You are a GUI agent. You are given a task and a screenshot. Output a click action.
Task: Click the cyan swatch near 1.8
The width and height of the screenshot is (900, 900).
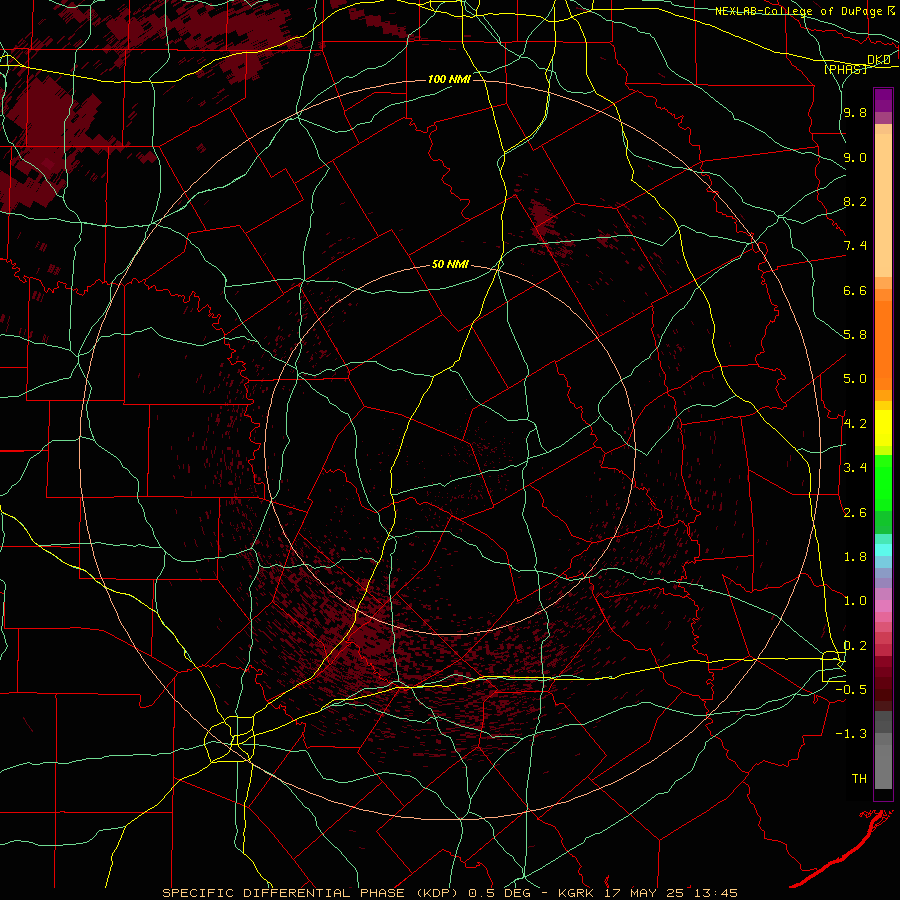click(x=883, y=550)
